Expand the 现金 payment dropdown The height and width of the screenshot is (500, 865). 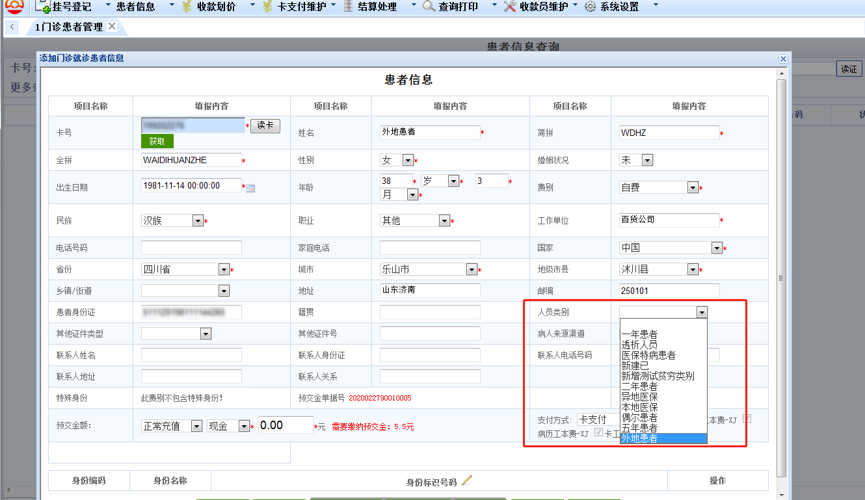[x=244, y=426]
